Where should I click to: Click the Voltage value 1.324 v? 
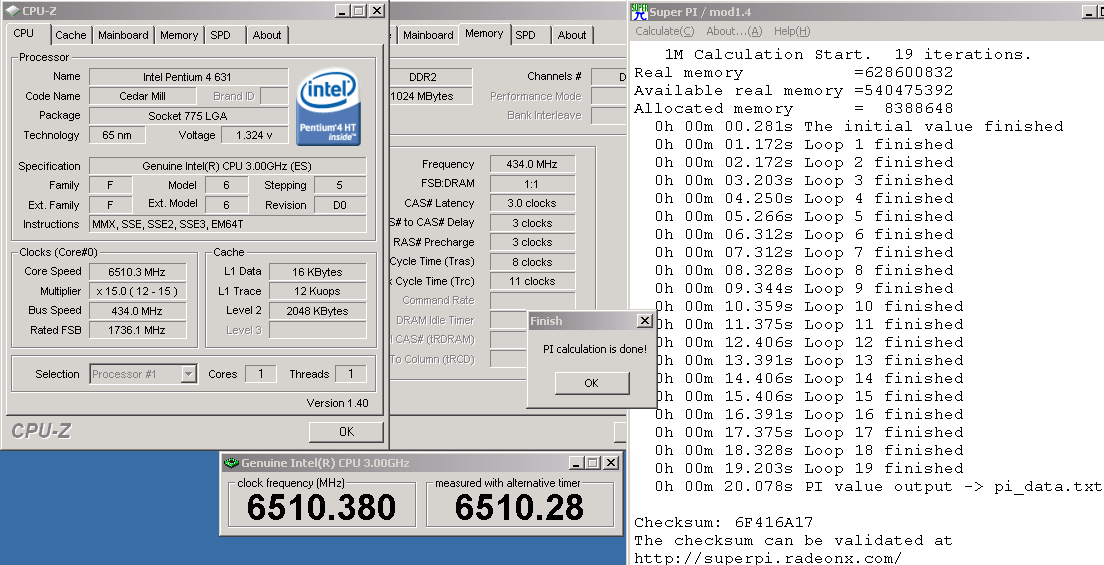point(255,135)
